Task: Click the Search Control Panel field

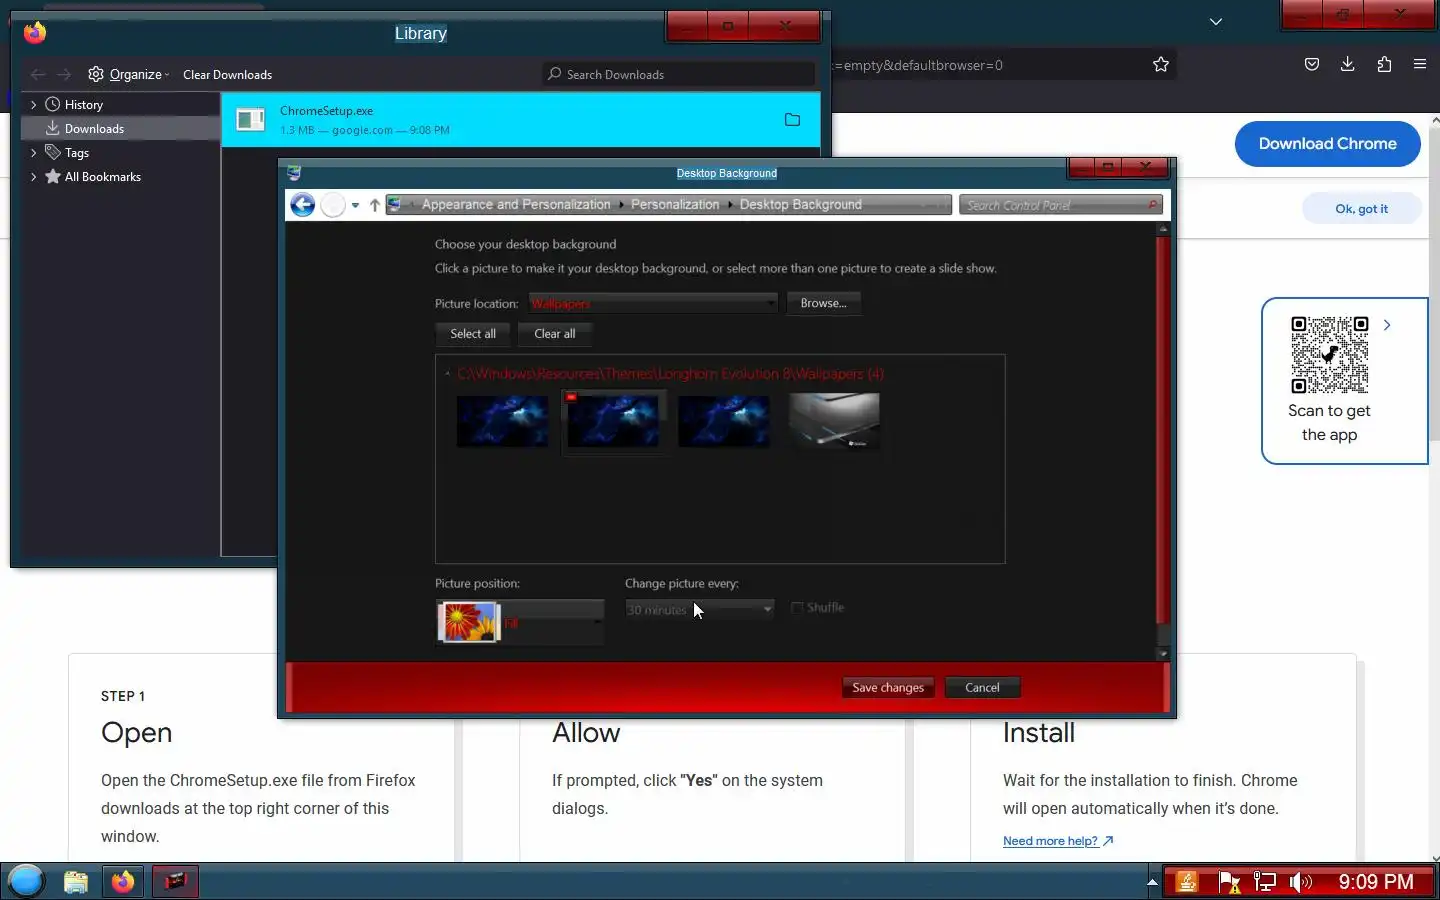Action: (x=1060, y=205)
